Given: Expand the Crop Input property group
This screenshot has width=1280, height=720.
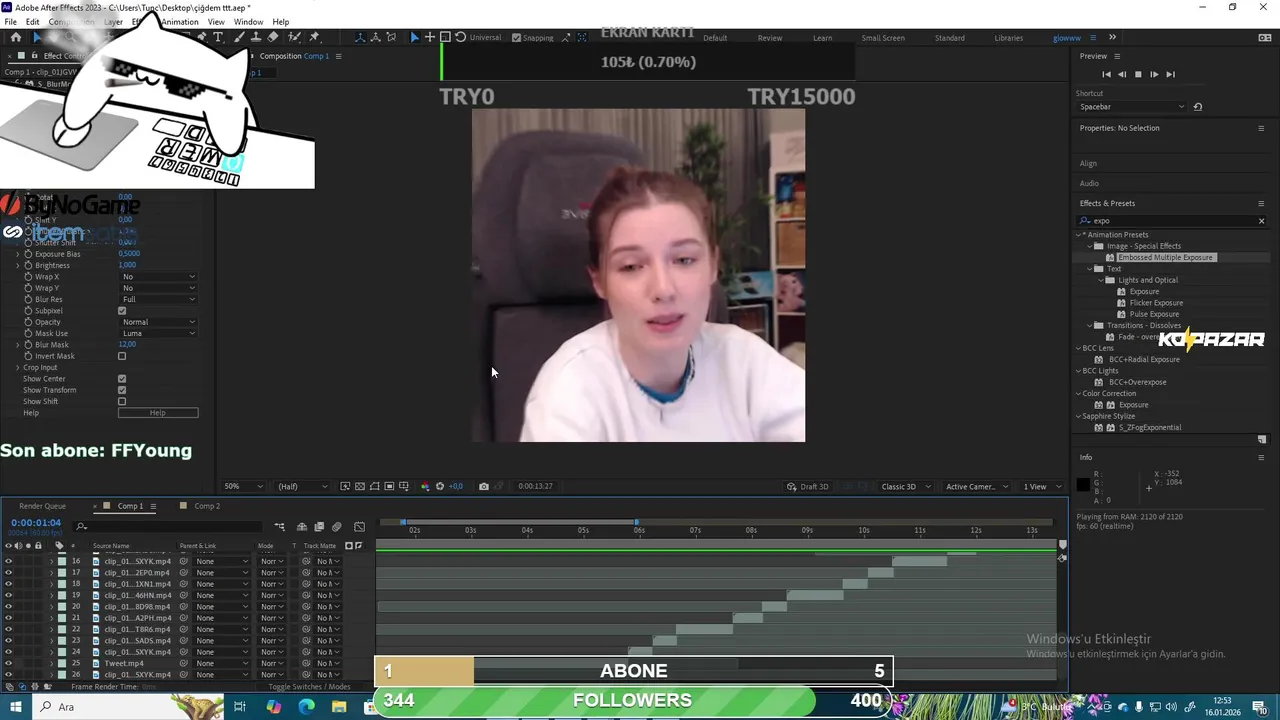Looking at the screenshot, I should pyautogui.click(x=17, y=367).
